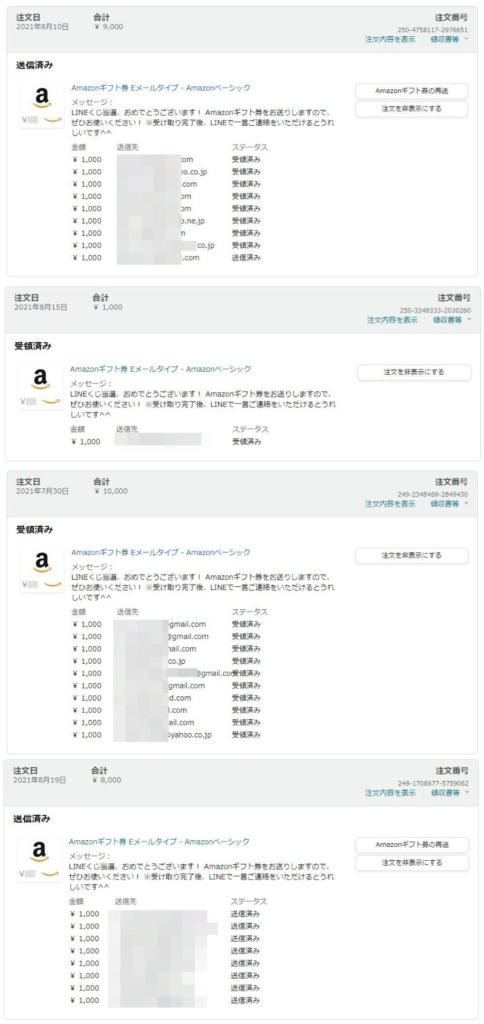Open Amazon gift card thumbnail in 2021年8月19日 order
Viewport: 484px width, 1024px height.
(x=40, y=859)
